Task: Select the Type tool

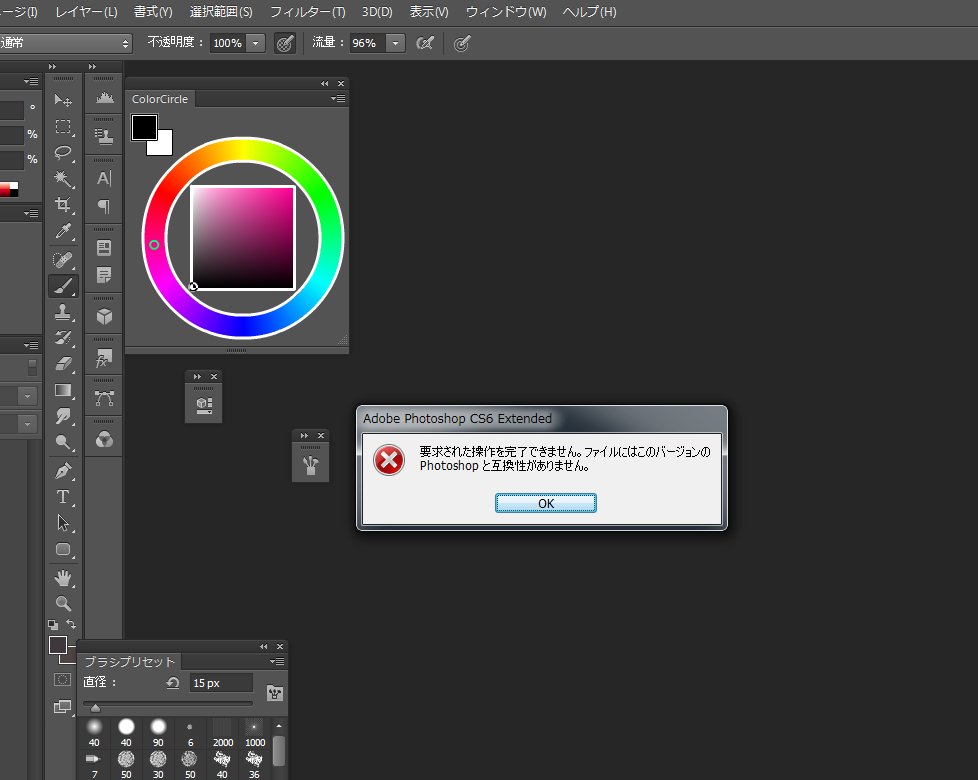Action: tap(63, 495)
